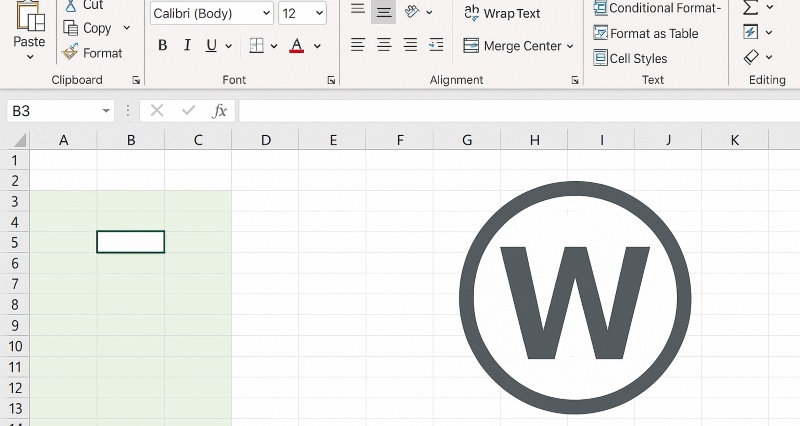Select row 10 header
The image size is (800, 426).
[x=15, y=346]
